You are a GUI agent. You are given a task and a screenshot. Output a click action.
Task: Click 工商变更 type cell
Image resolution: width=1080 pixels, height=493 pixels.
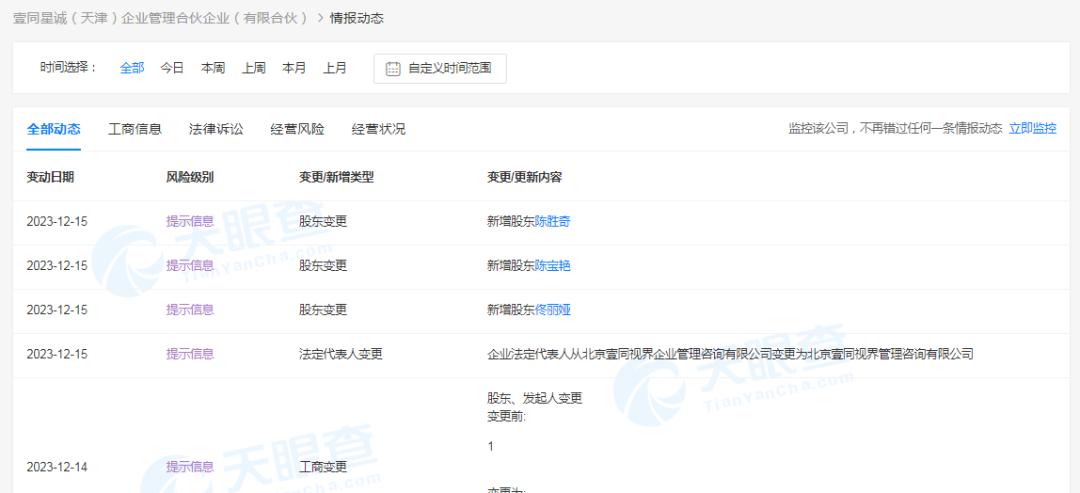[323, 467]
